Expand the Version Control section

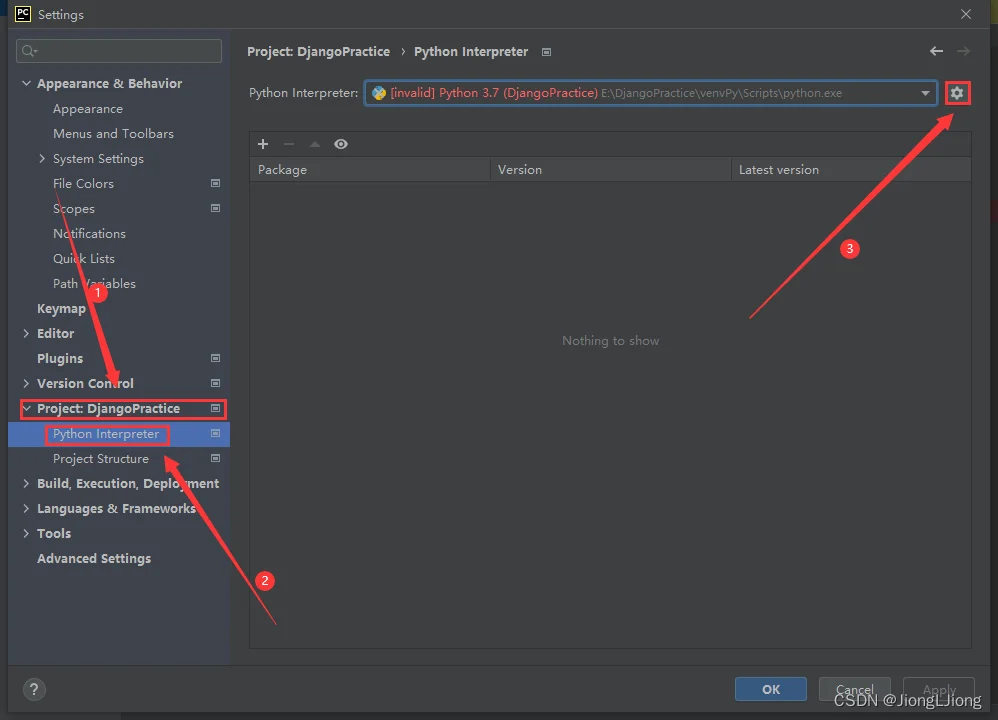[26, 383]
